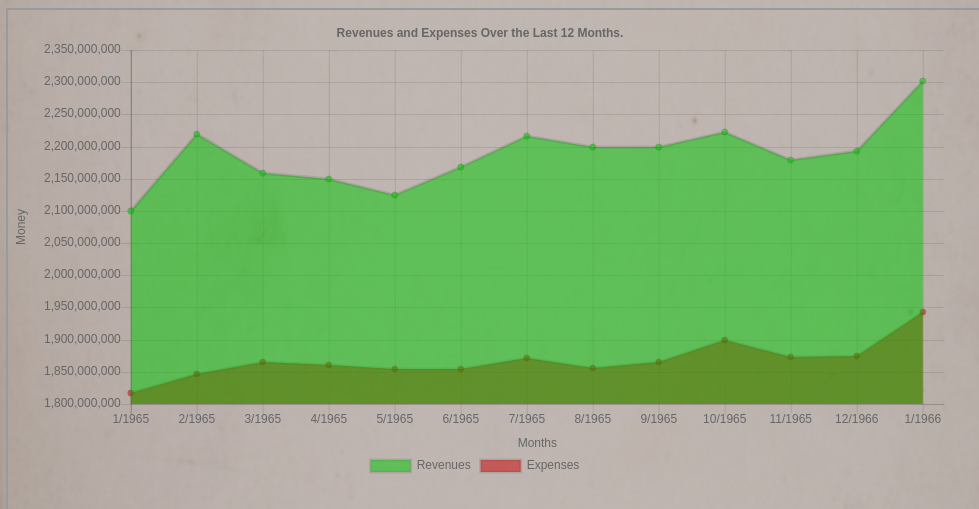Select the Revenues data point for 5/1965

pos(395,195)
